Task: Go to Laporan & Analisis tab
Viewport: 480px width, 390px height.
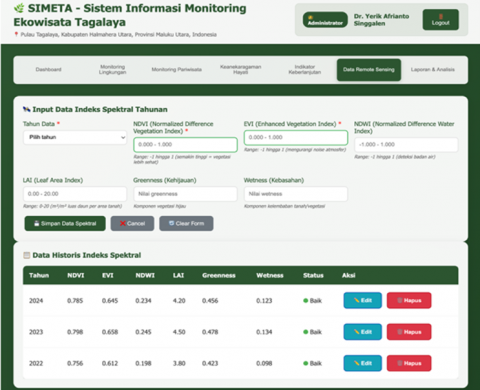Action: tap(433, 70)
